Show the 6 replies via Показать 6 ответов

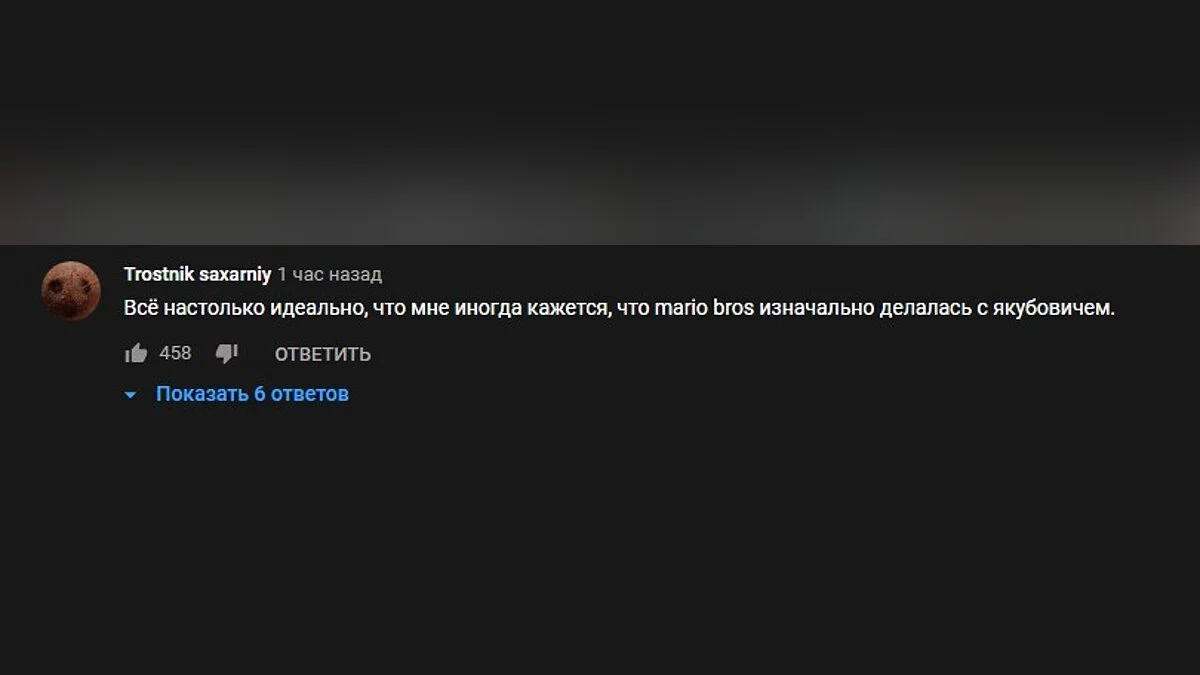252,394
